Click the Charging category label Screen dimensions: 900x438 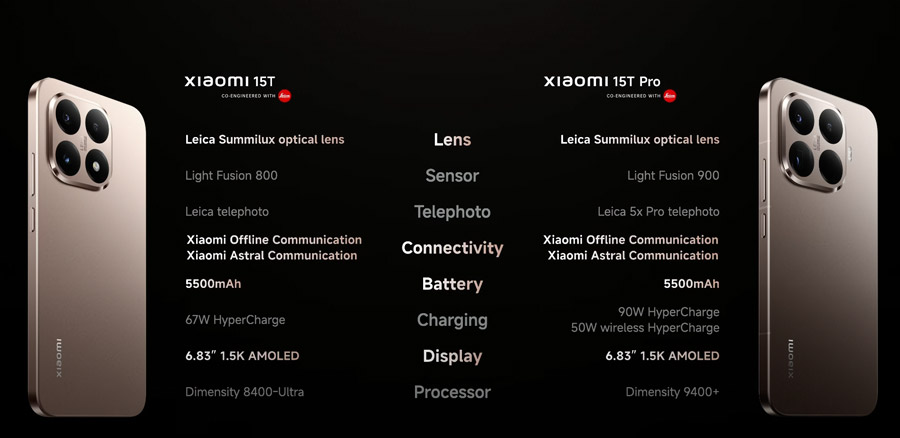pos(452,320)
